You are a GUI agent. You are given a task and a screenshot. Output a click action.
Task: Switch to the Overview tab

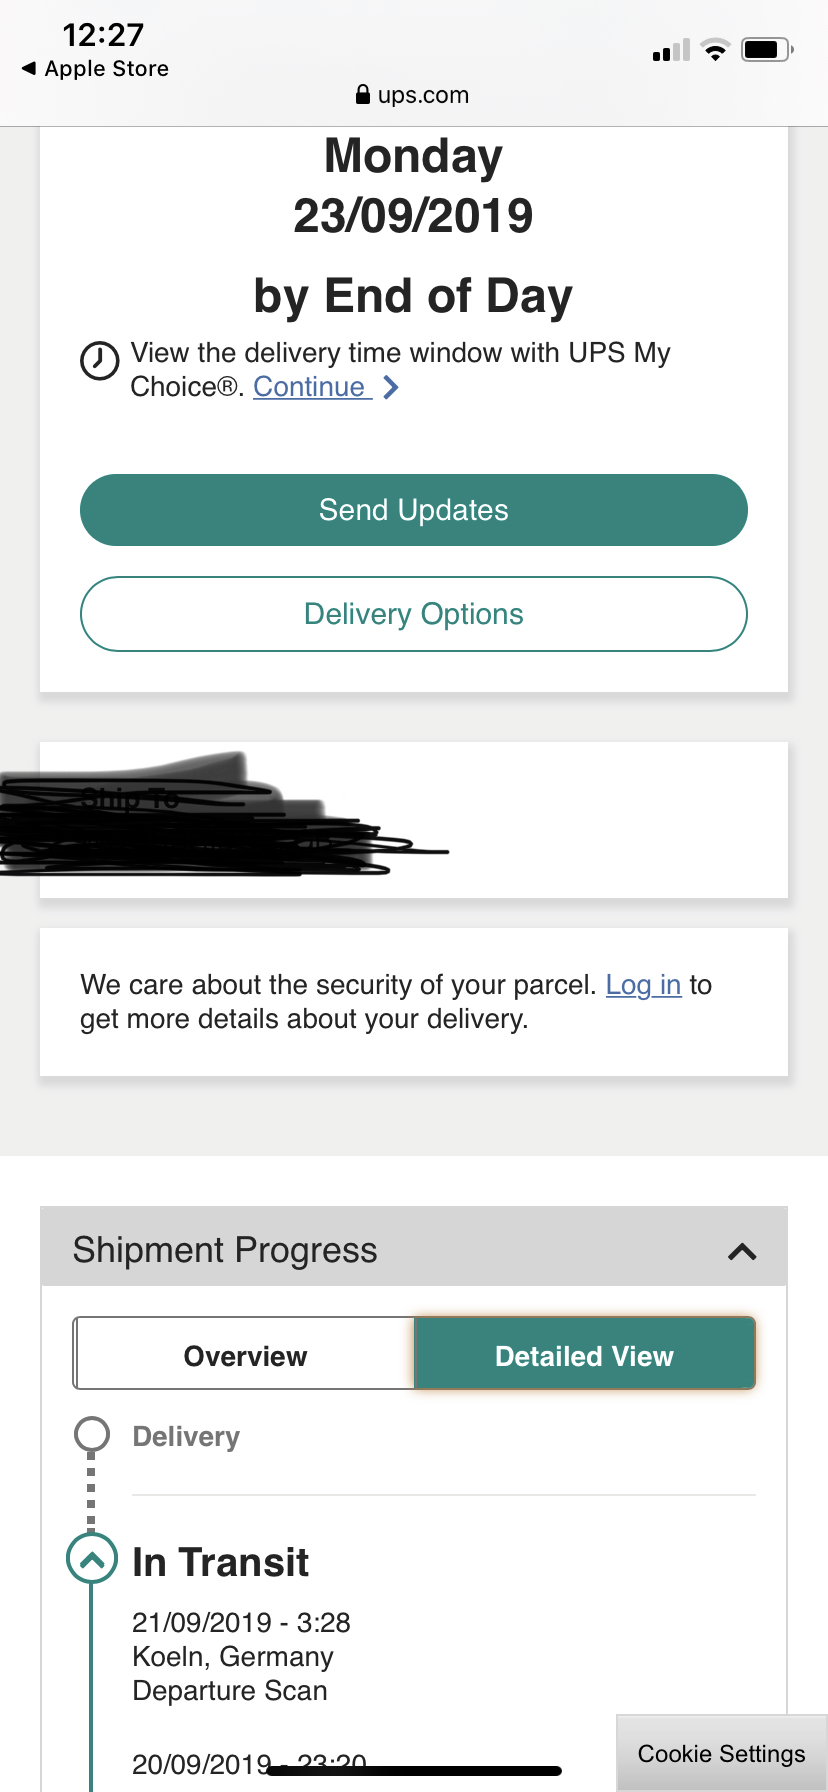click(245, 1355)
